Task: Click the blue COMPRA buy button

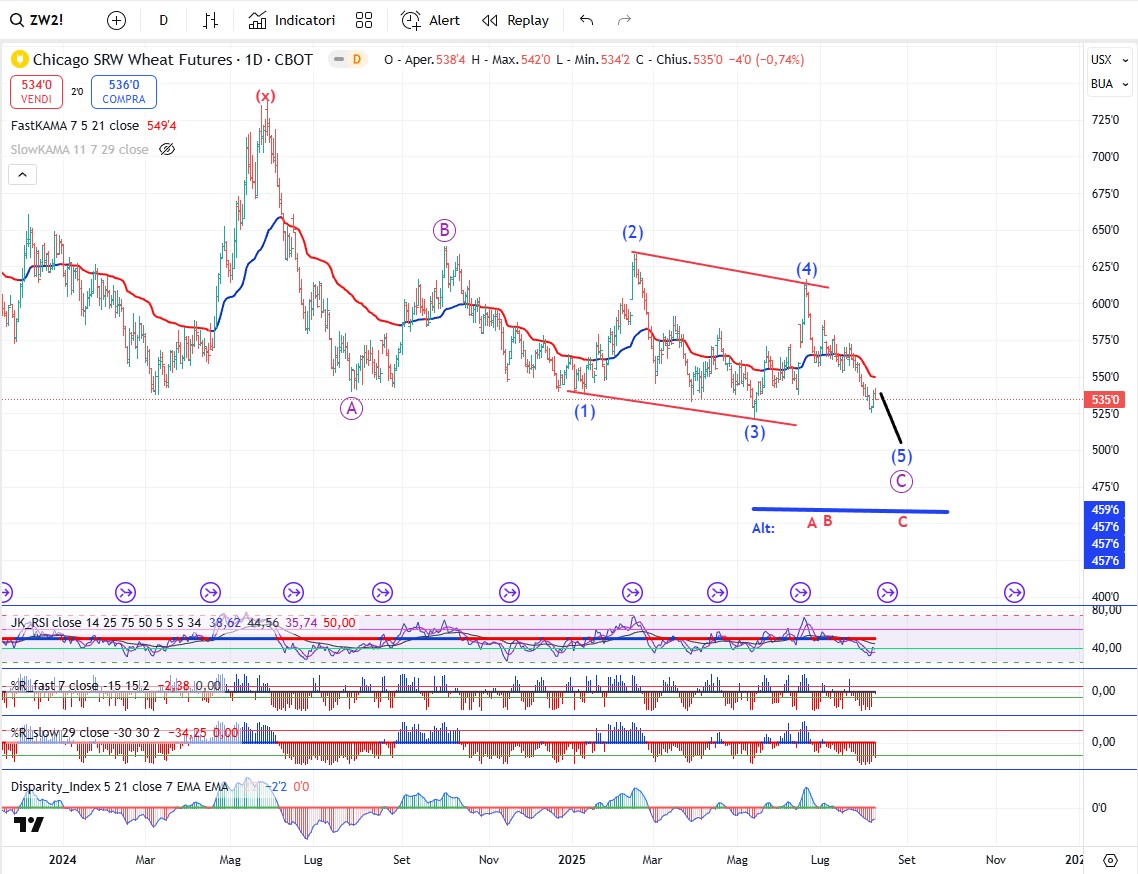Action: coord(123,92)
